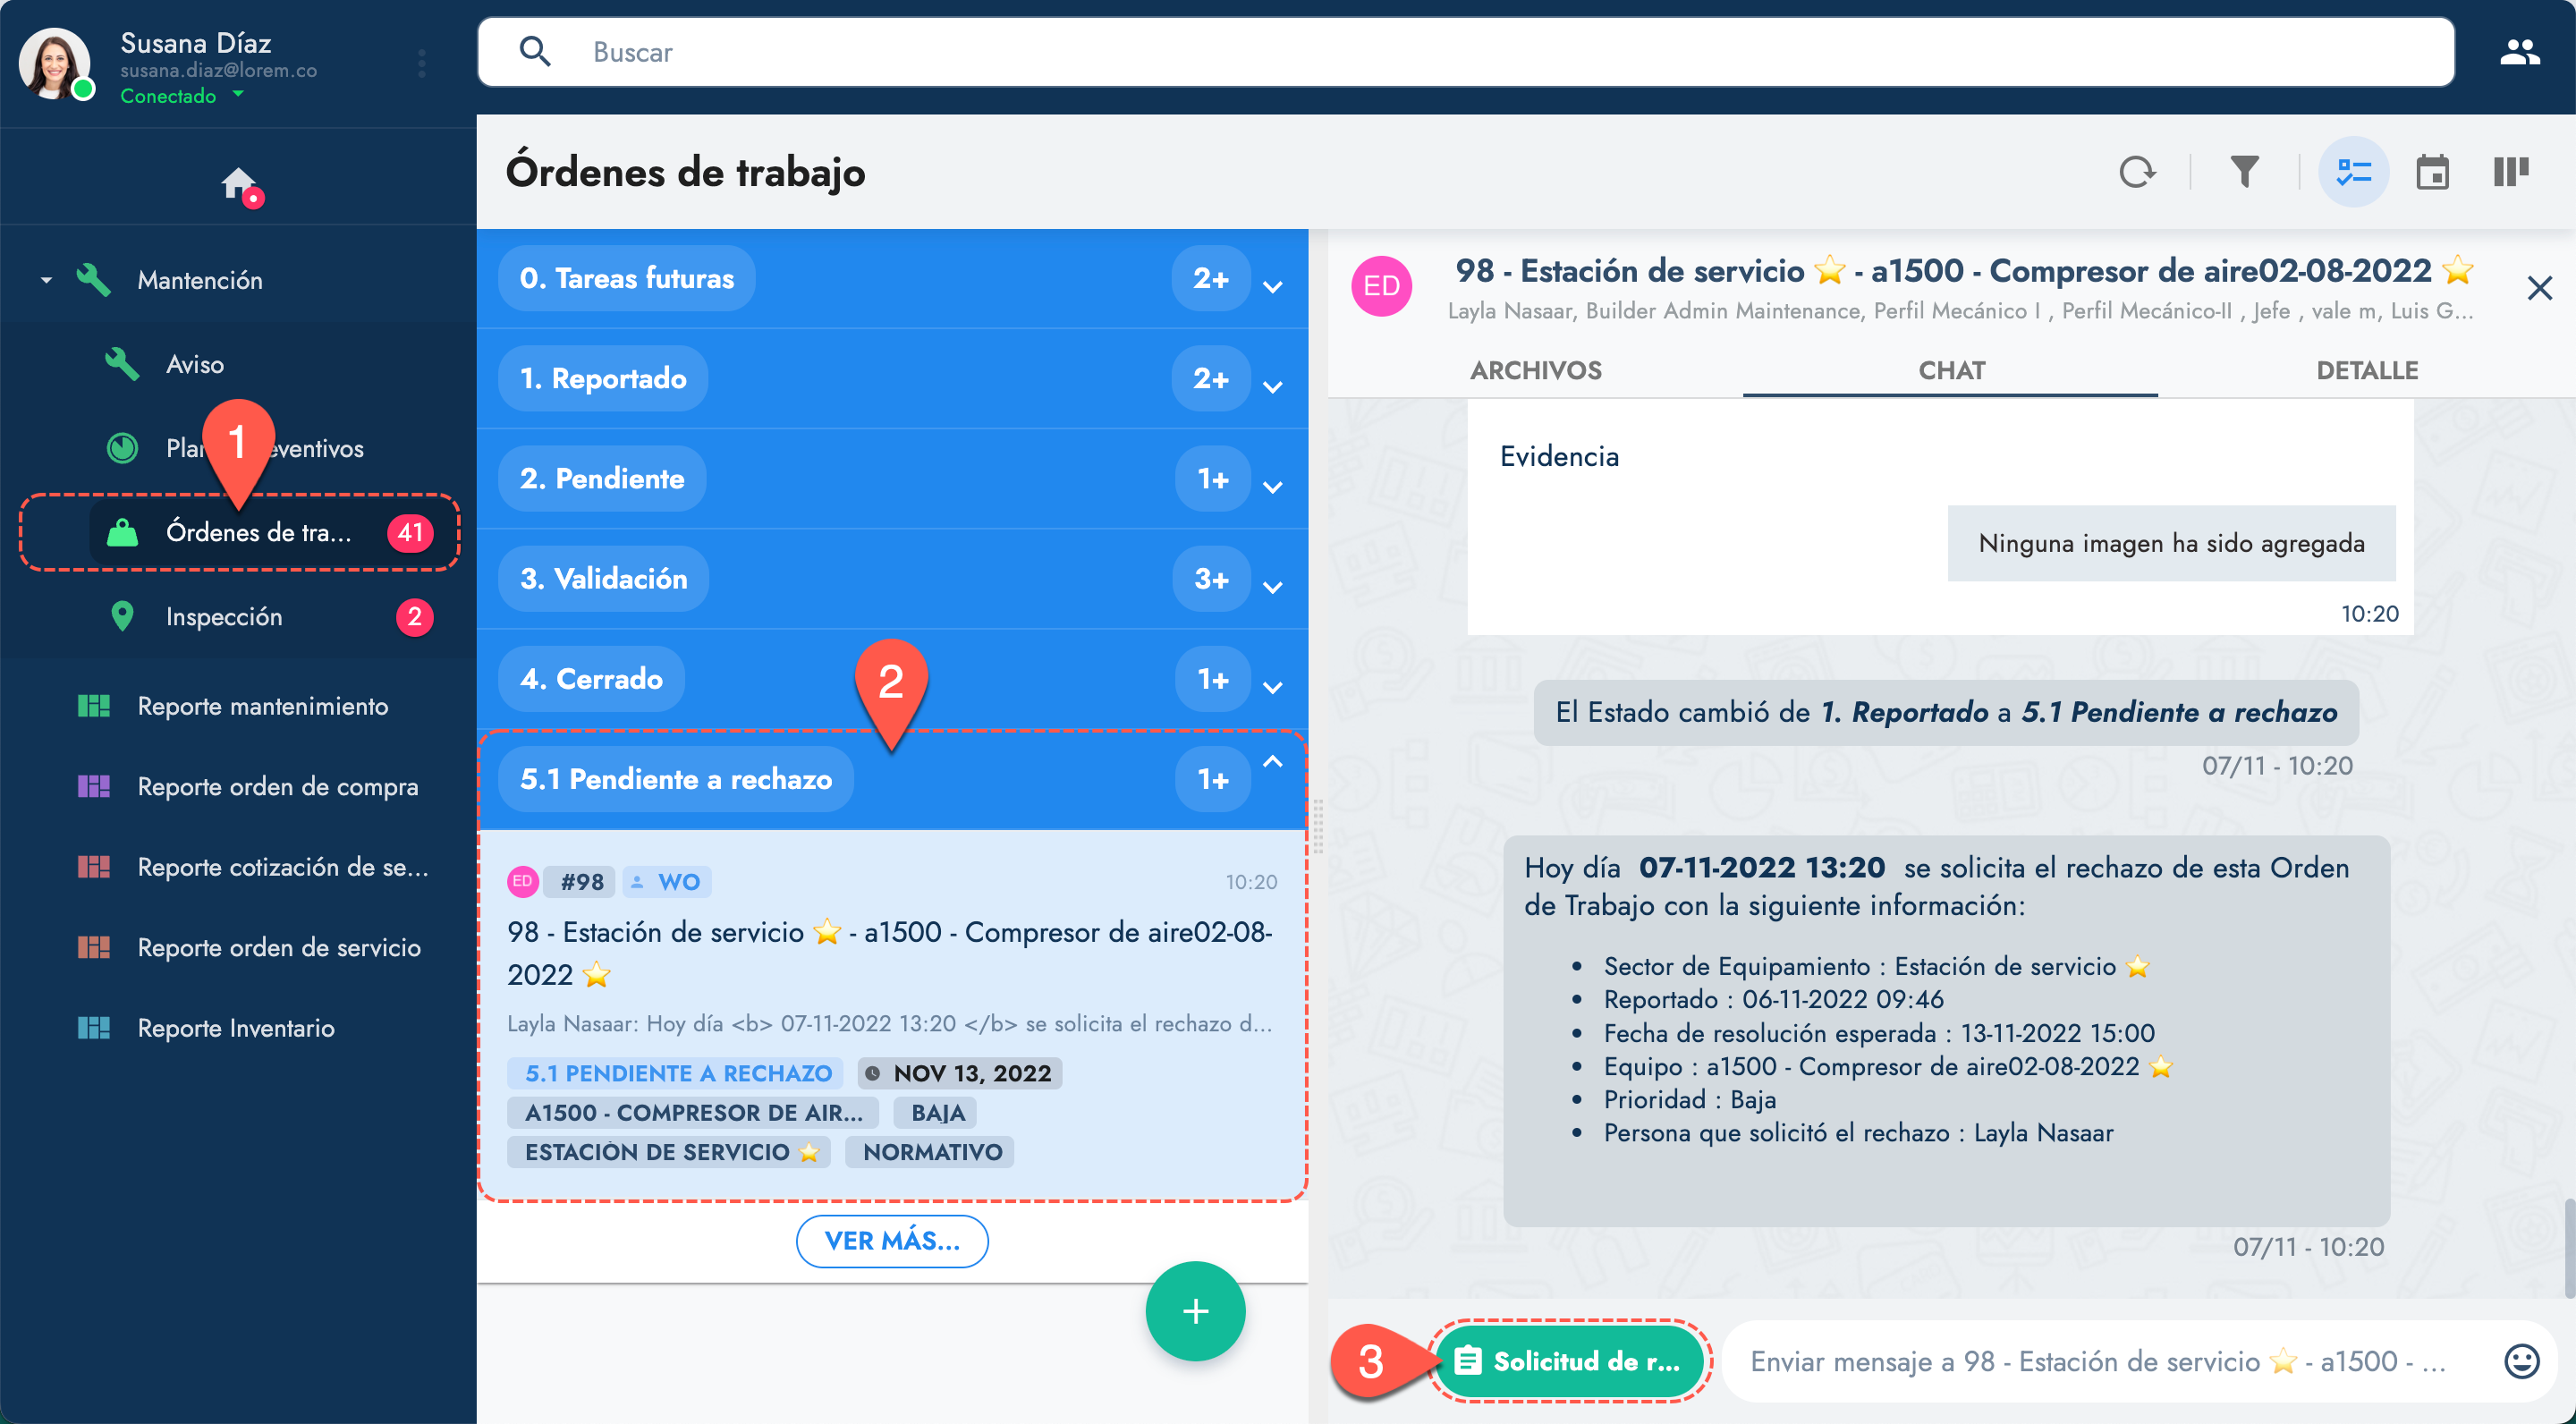Go to the home icon
Viewport: 2576px width, 1424px height.
coord(239,184)
